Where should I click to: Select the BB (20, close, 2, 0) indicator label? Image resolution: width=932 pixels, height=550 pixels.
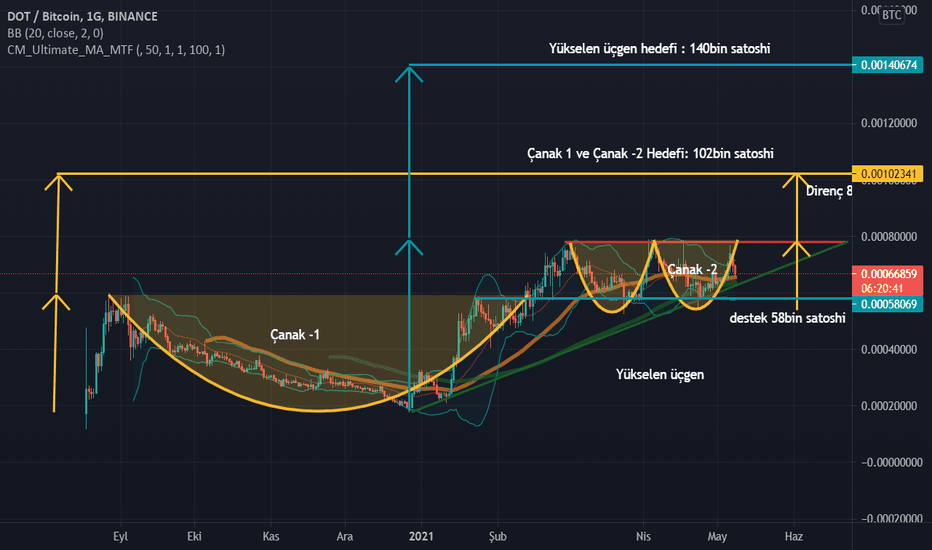55,33
